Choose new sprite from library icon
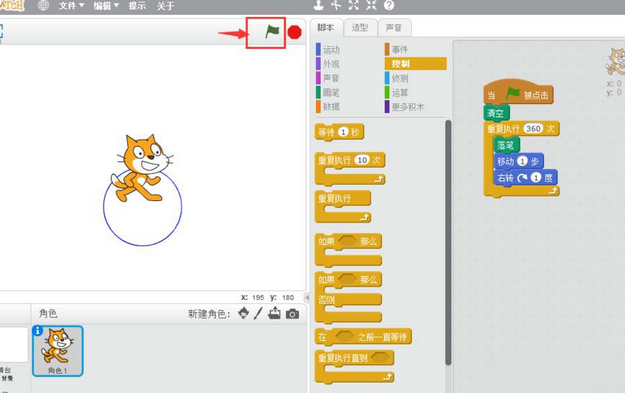This screenshot has height=393, width=625. [244, 313]
